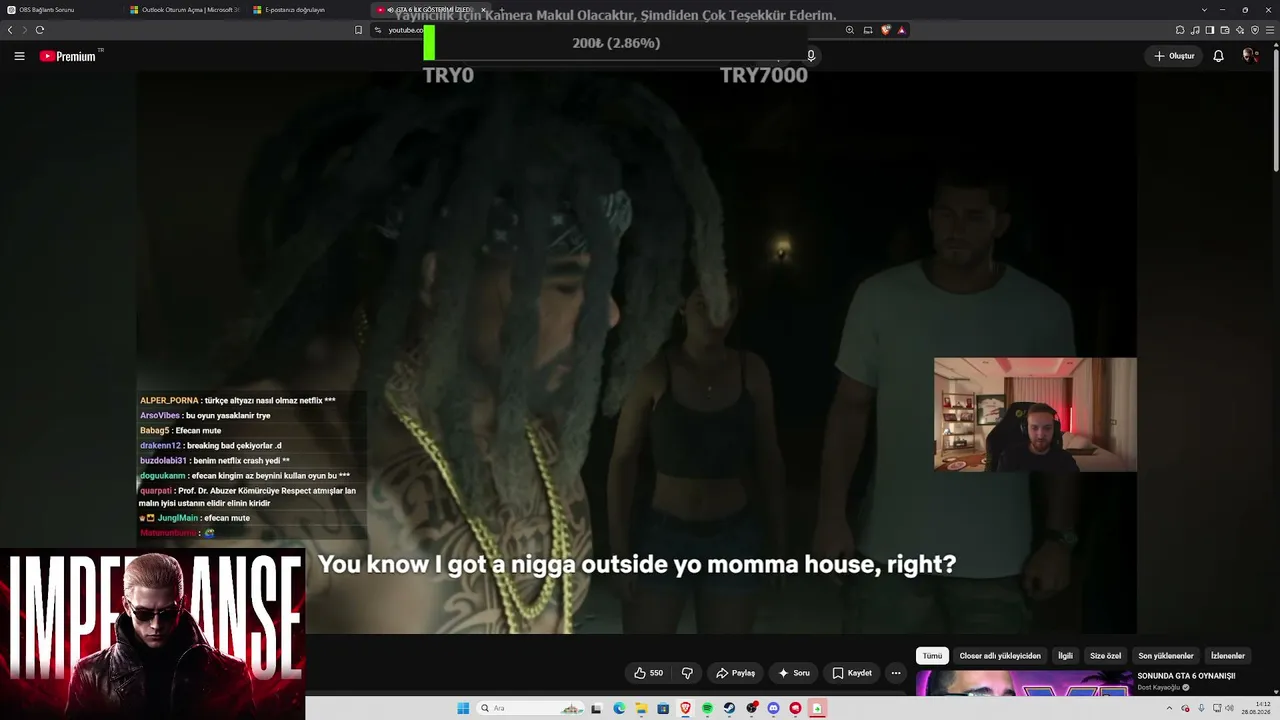
Task: Switch to E-postanızı doğrulayın tab
Action: click(x=307, y=10)
